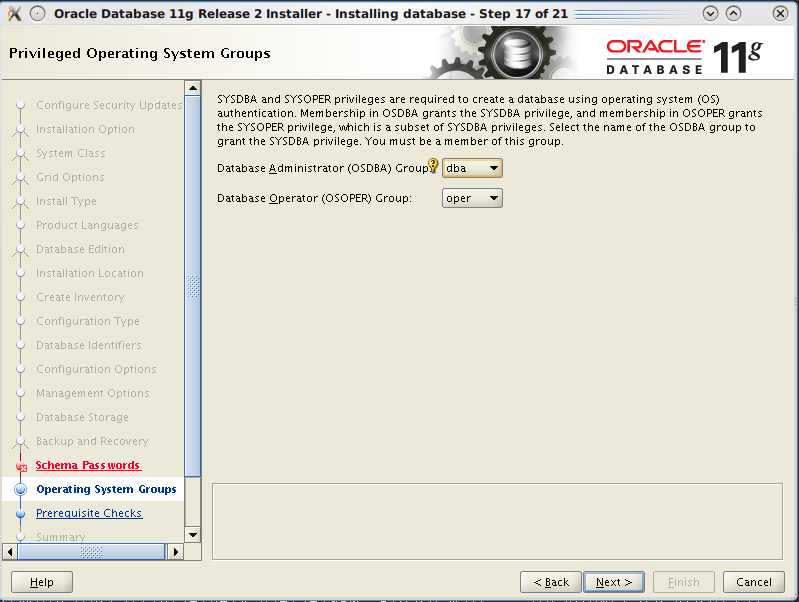Viewport: 799px width, 602px height.
Task: Click the OSDBA group help hint icon
Action: [x=433, y=165]
